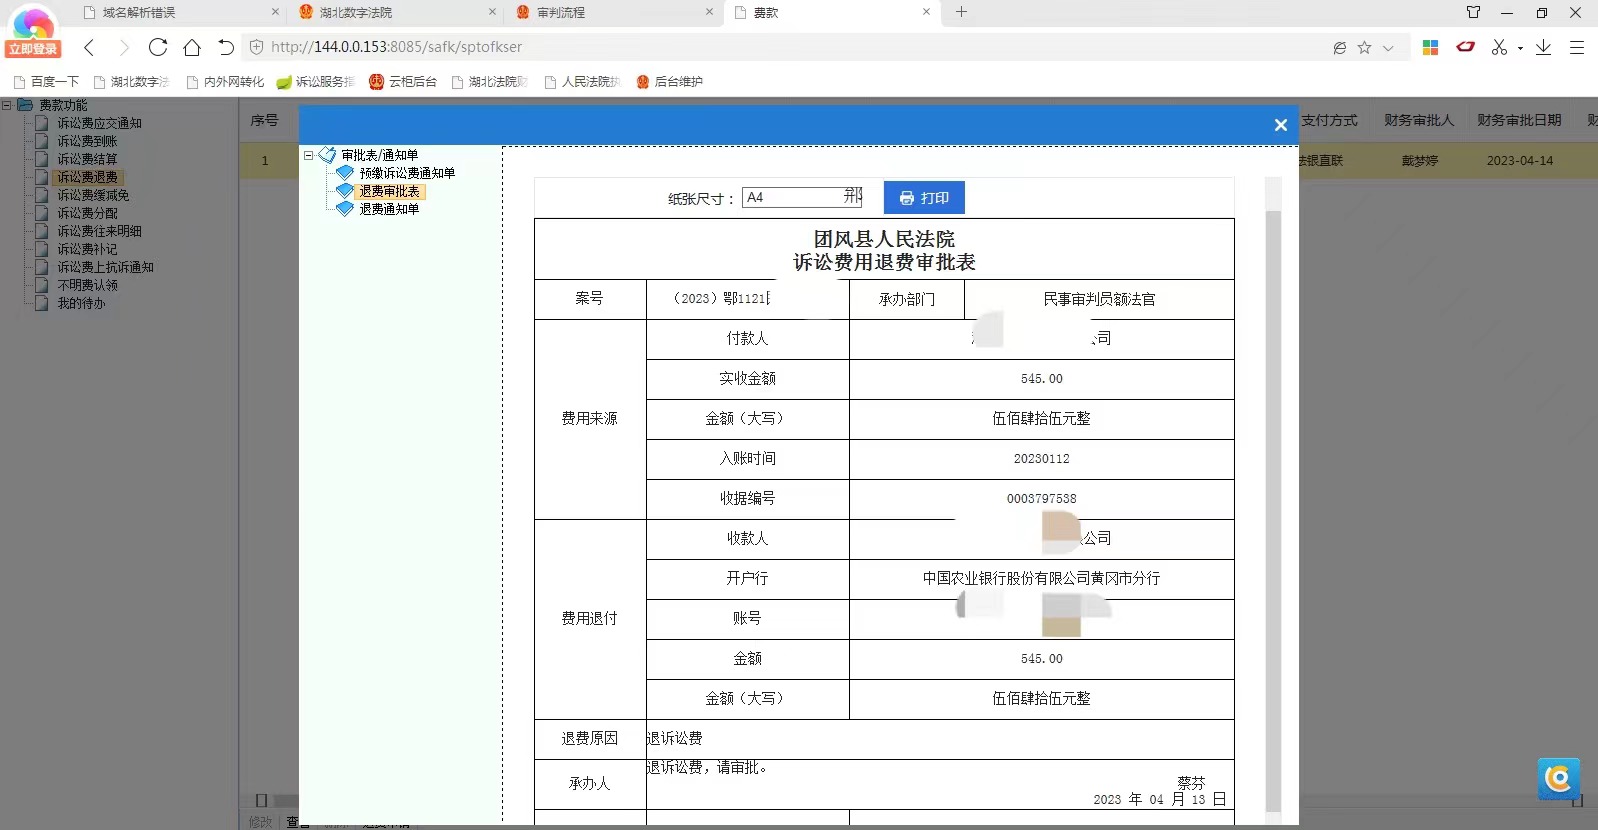Open the 纸张尺寸 paper size dropdown
This screenshot has width=1598, height=830.
pos(801,197)
